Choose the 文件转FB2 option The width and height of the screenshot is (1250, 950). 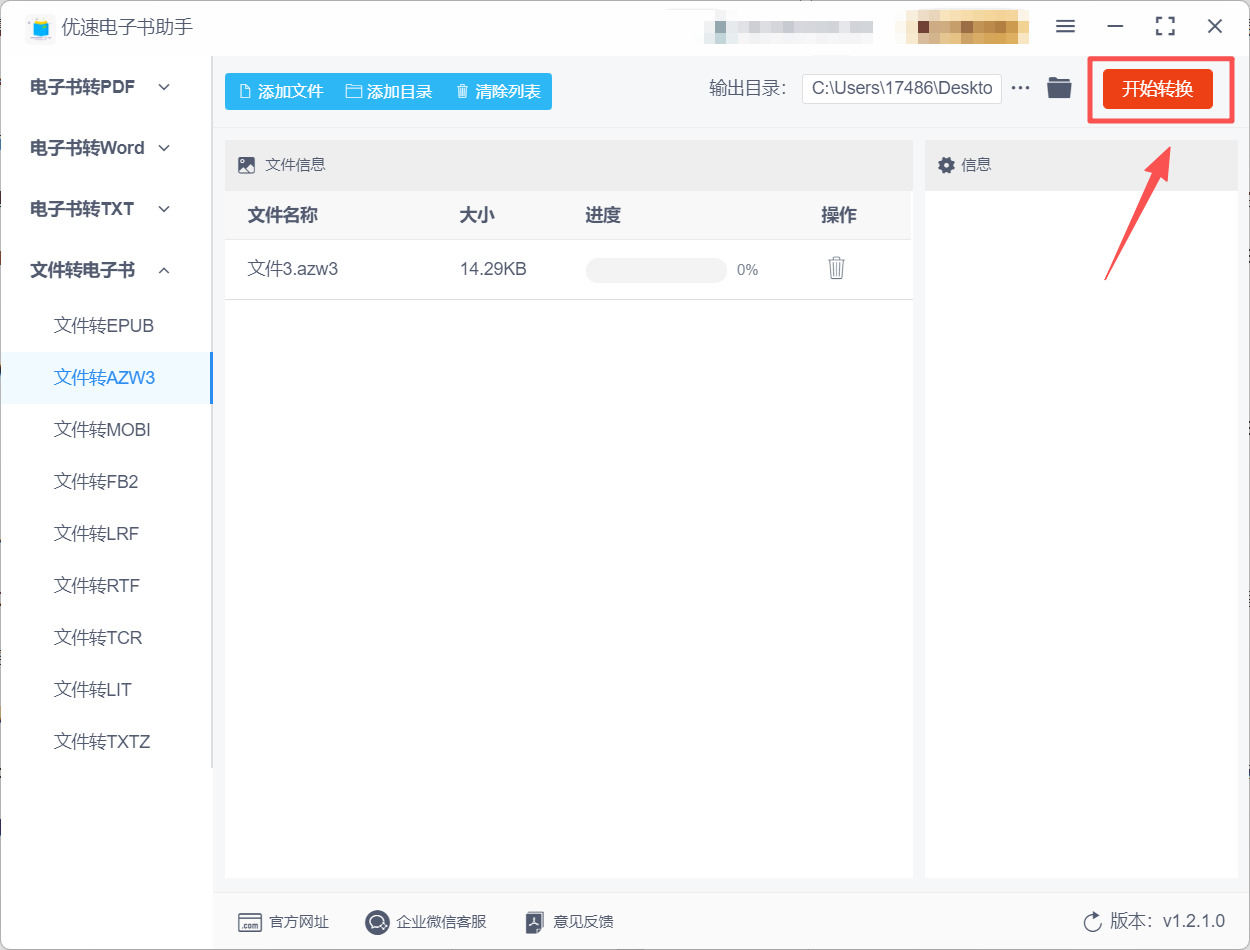[x=96, y=482]
